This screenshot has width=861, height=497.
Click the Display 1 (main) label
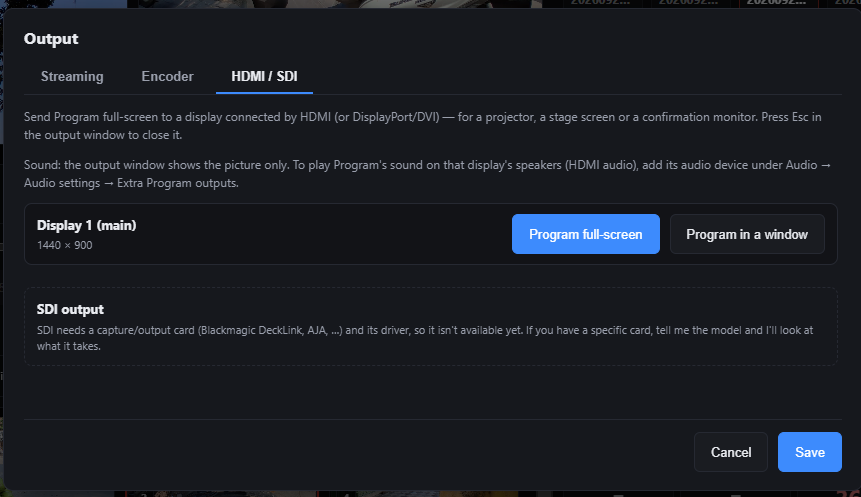tap(86, 225)
